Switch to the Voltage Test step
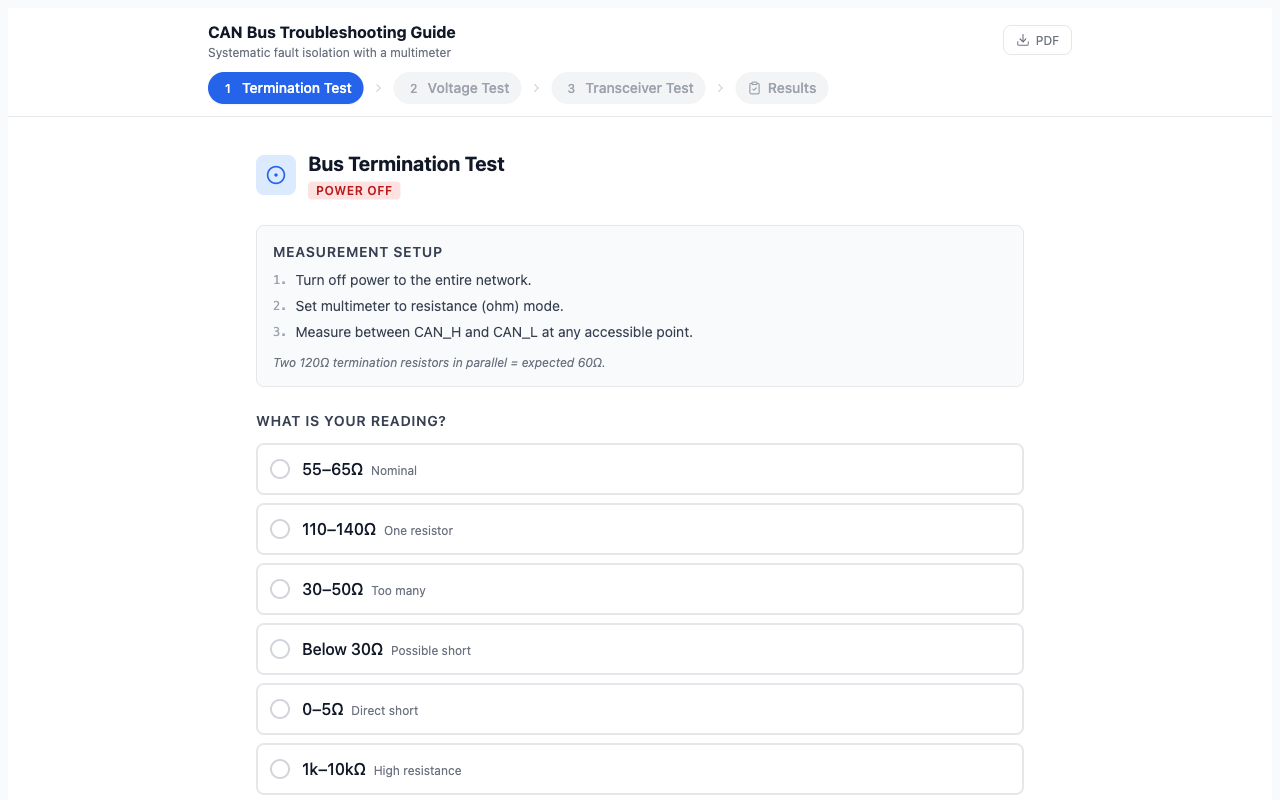1280x800 pixels. (x=458, y=88)
